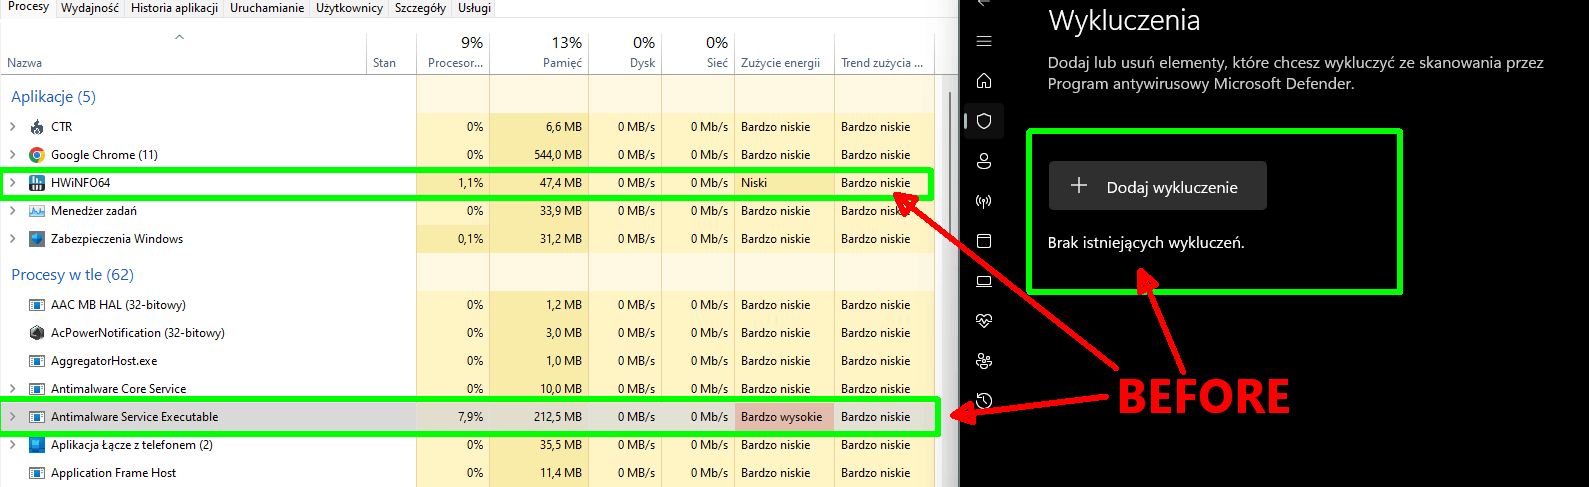Go to Windows Security Home icon

point(984,81)
